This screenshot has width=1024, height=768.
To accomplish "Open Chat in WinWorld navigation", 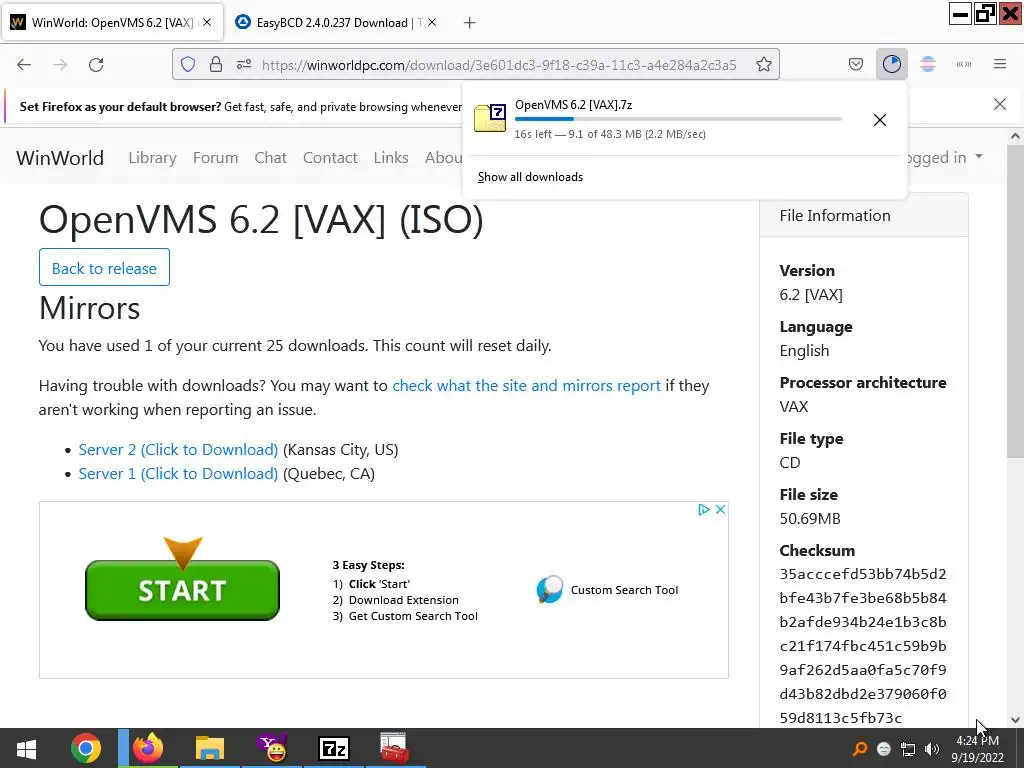I will point(270,158).
